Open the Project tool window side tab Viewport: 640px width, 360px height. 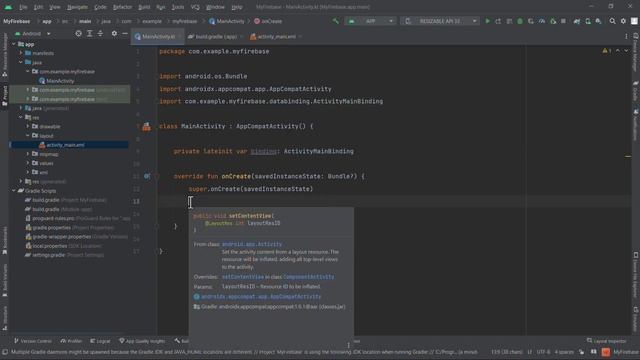coord(4,96)
